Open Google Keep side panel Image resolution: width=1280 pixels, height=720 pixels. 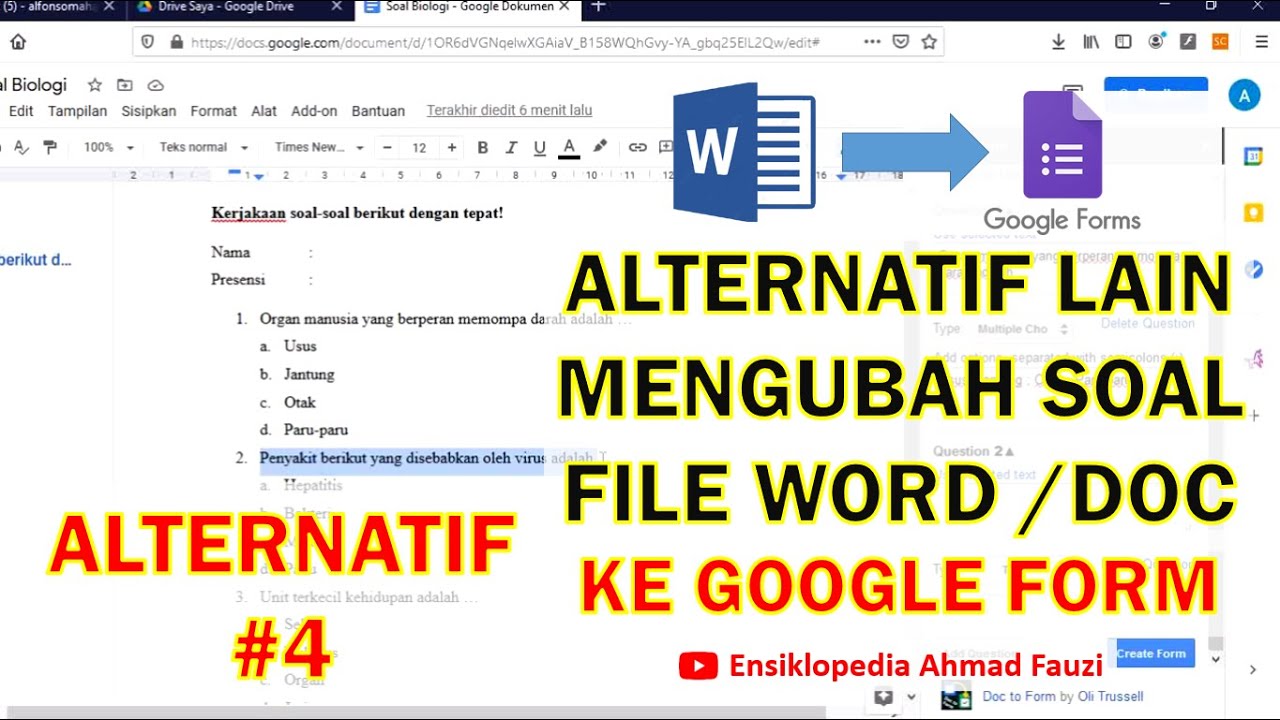pos(1253,212)
